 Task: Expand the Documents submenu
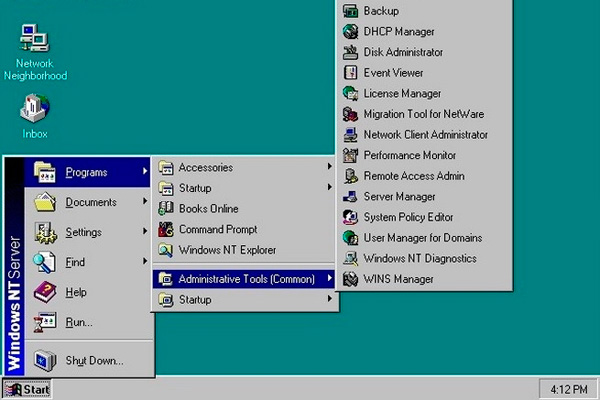coord(90,202)
